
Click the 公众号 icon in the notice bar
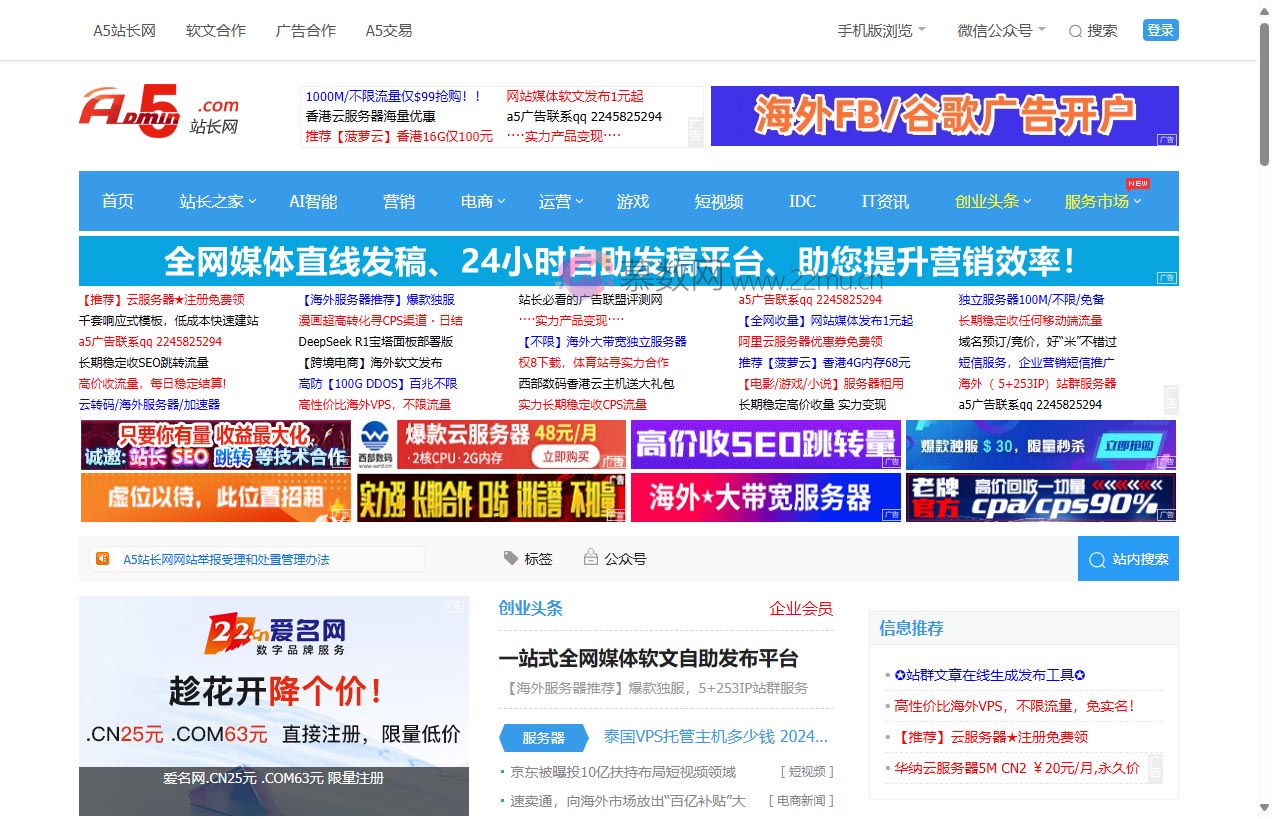click(x=590, y=558)
